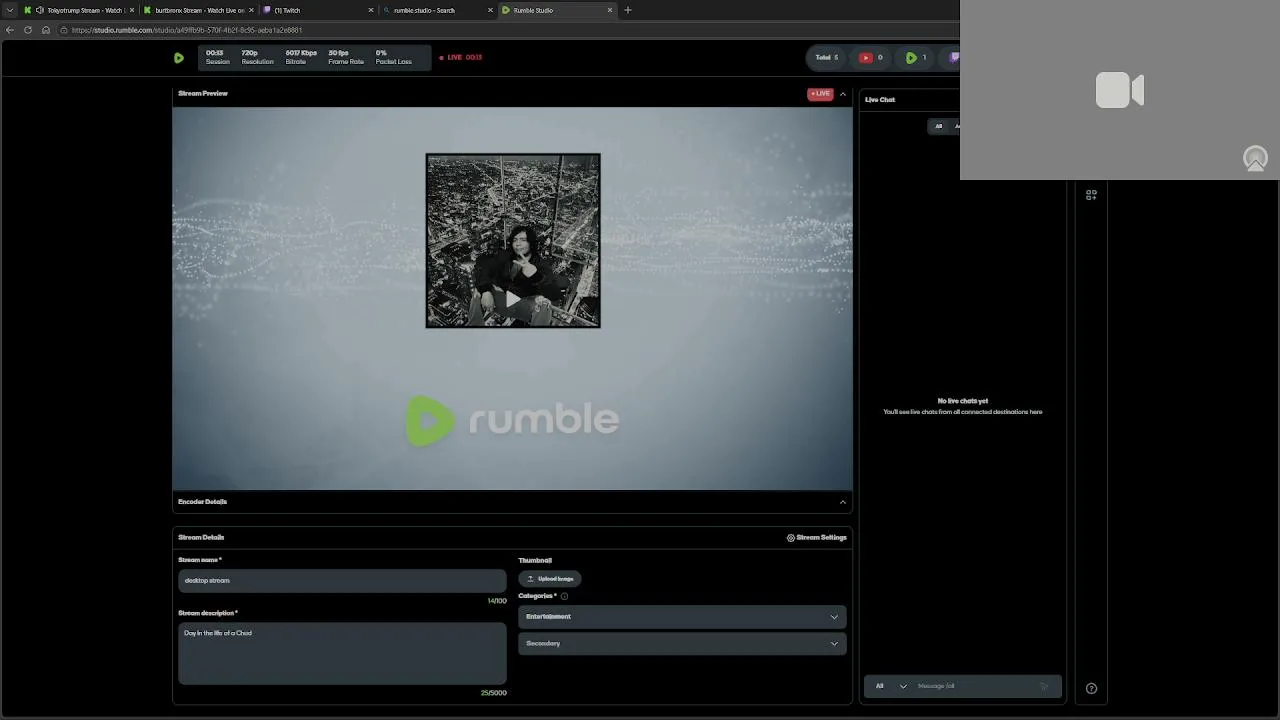Open the browser home page icon

pyautogui.click(x=46, y=30)
